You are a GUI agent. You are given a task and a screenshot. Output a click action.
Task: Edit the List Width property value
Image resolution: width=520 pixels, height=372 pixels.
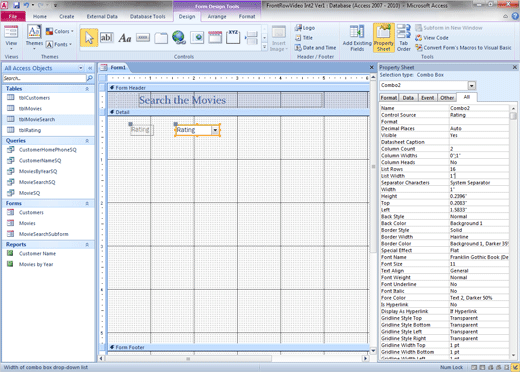point(479,176)
